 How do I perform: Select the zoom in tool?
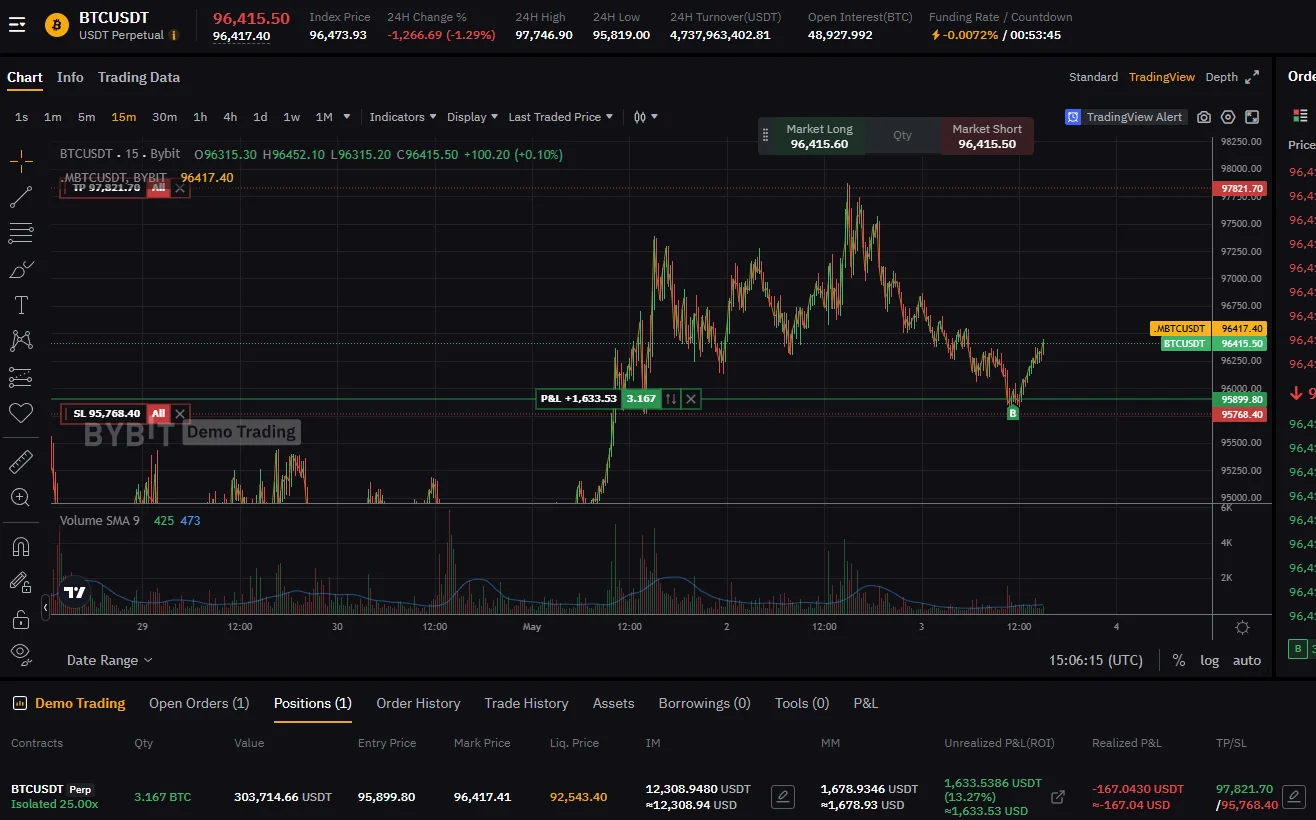point(21,497)
